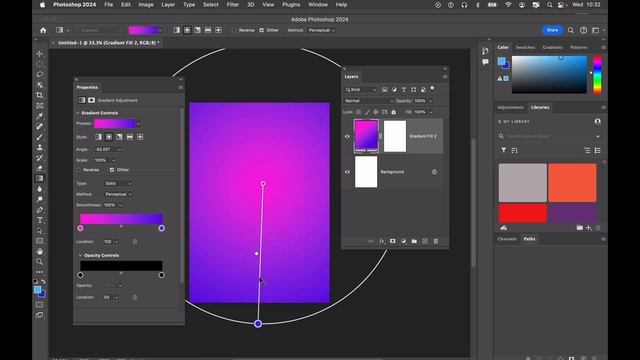The height and width of the screenshot is (360, 640).
Task: Switch libraries to list view
Action: pos(598,151)
